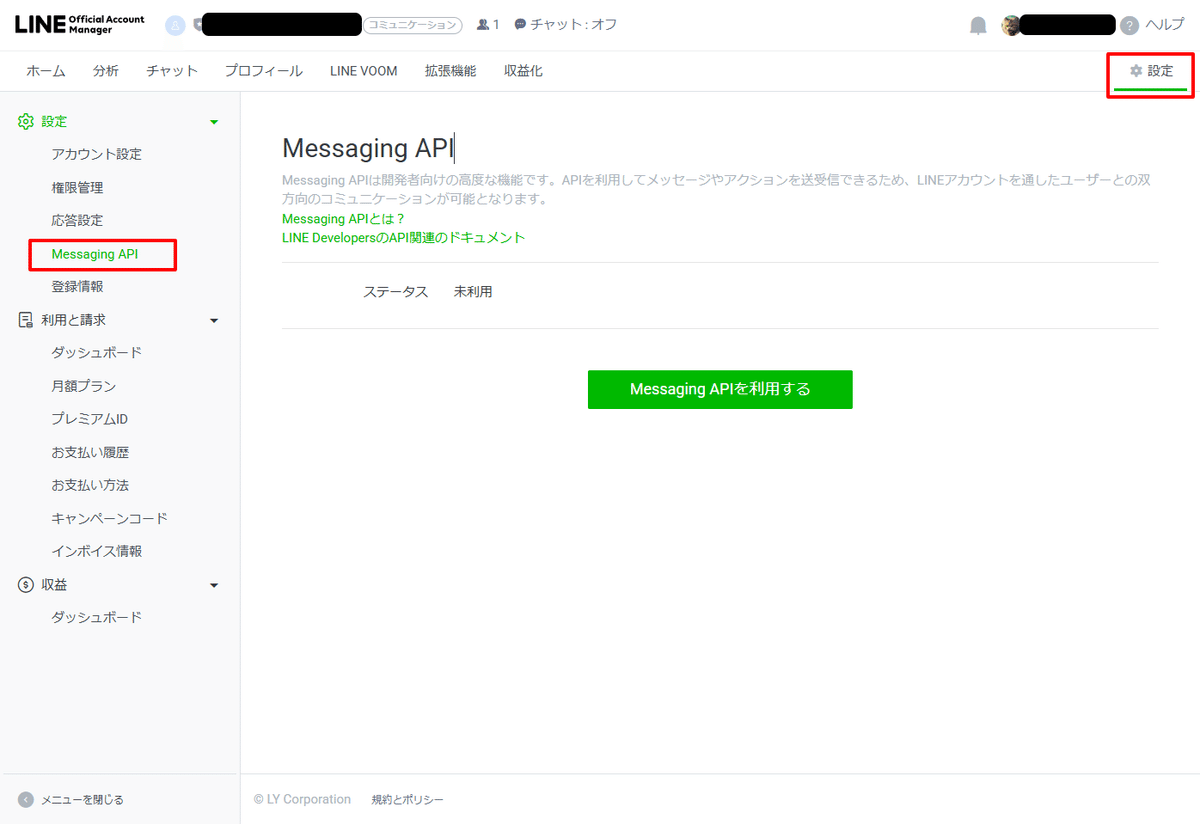Open the notifications bell
The width and height of the screenshot is (1200, 824).
(979, 26)
